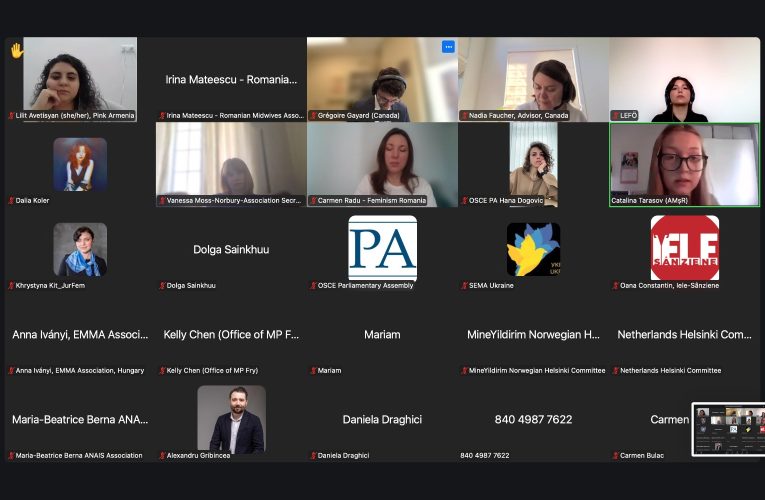765x500 pixels.
Task: Click the muted mic icon beside LEFÖ label
Action: coord(616,116)
